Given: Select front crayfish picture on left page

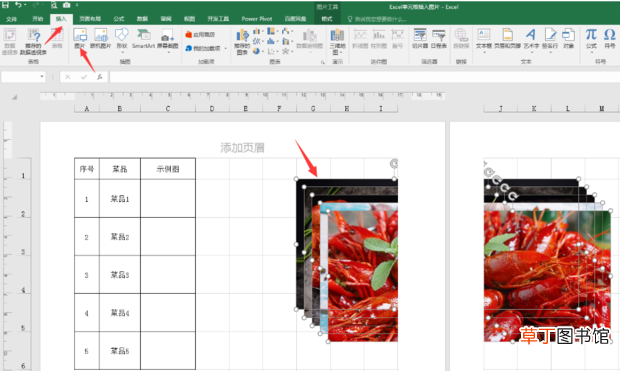Looking at the screenshot, I should pyautogui.click(x=363, y=276).
